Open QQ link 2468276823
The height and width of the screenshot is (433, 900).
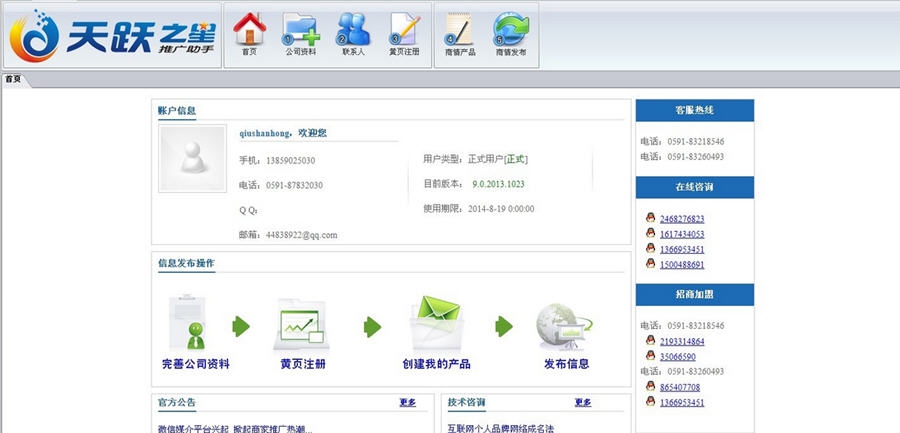pyautogui.click(x=682, y=219)
